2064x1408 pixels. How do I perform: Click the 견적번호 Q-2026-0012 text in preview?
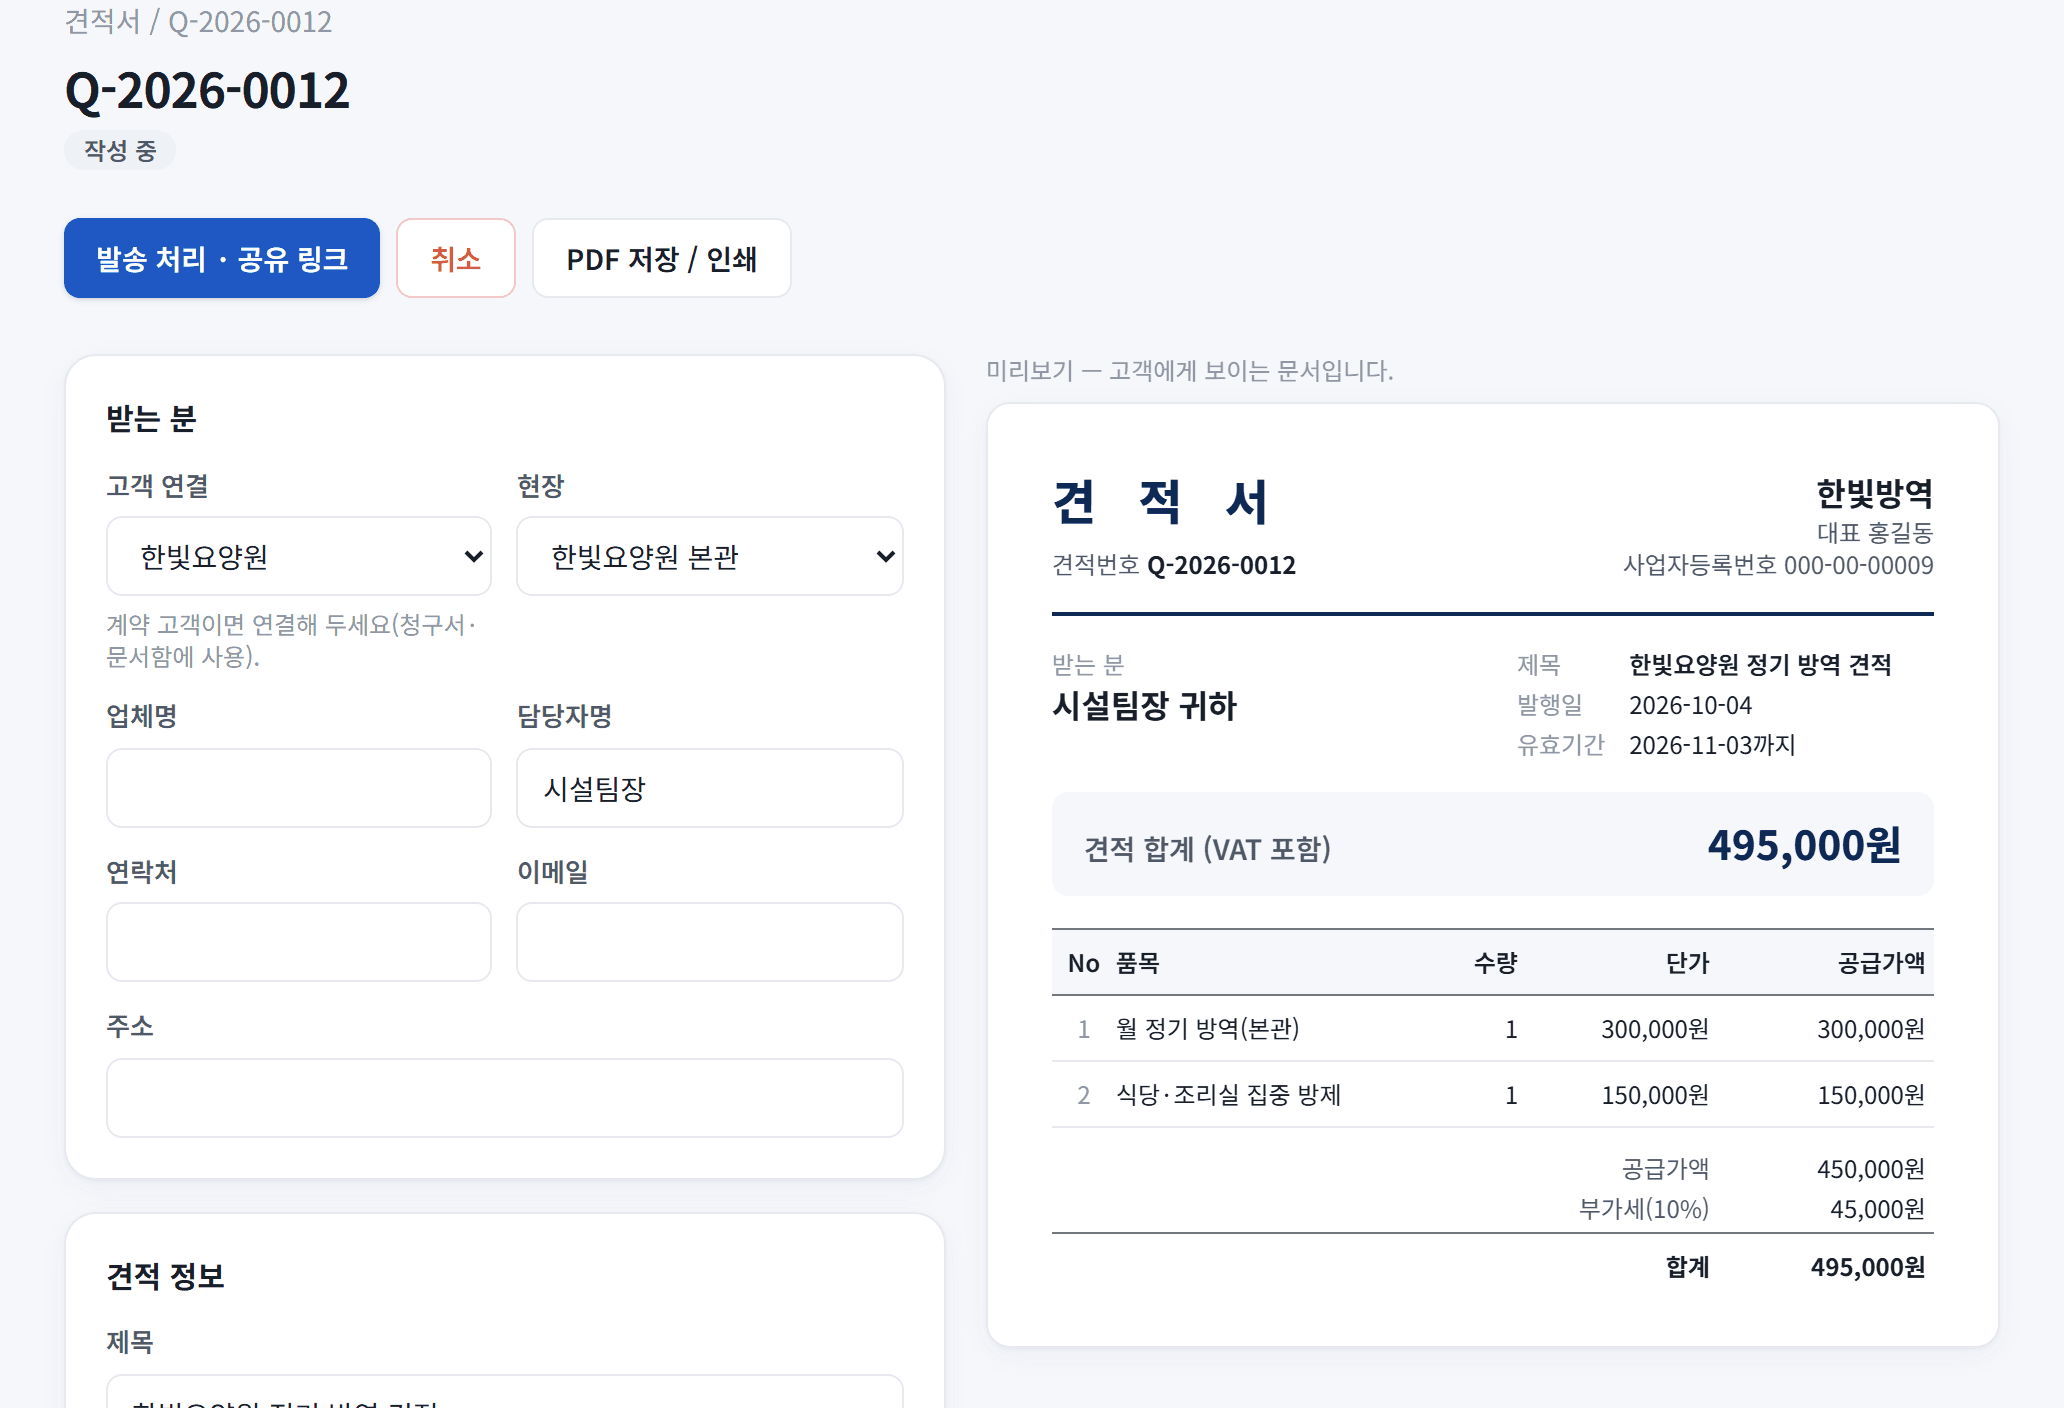point(1174,565)
